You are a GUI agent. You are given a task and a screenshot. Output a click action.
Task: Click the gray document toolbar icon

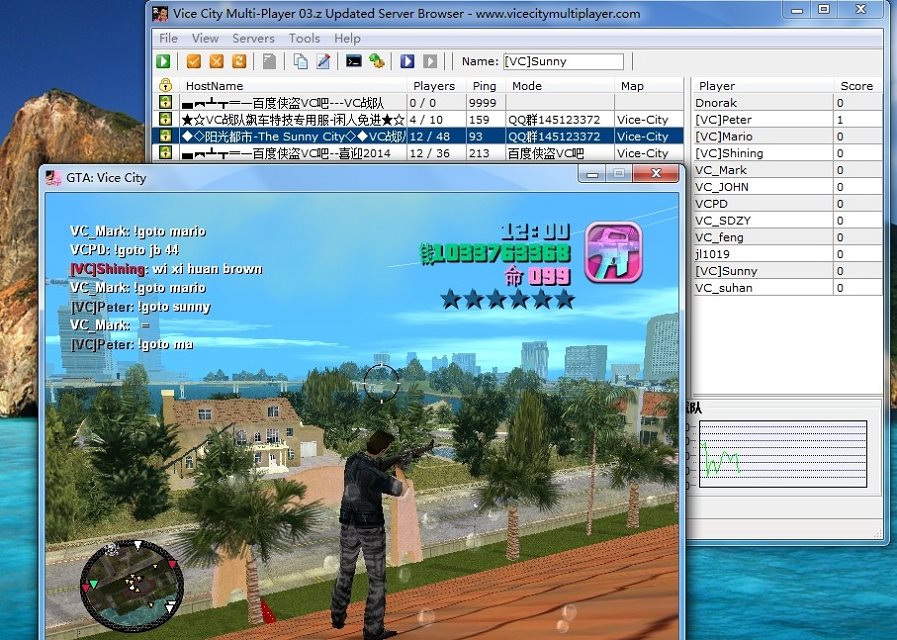pyautogui.click(x=269, y=61)
